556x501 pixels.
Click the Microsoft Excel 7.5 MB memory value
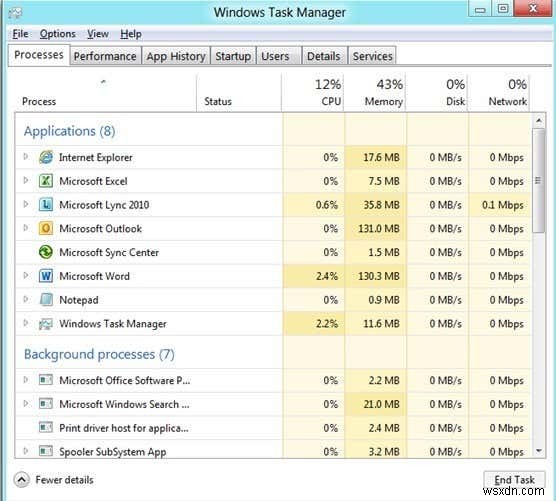pos(384,181)
